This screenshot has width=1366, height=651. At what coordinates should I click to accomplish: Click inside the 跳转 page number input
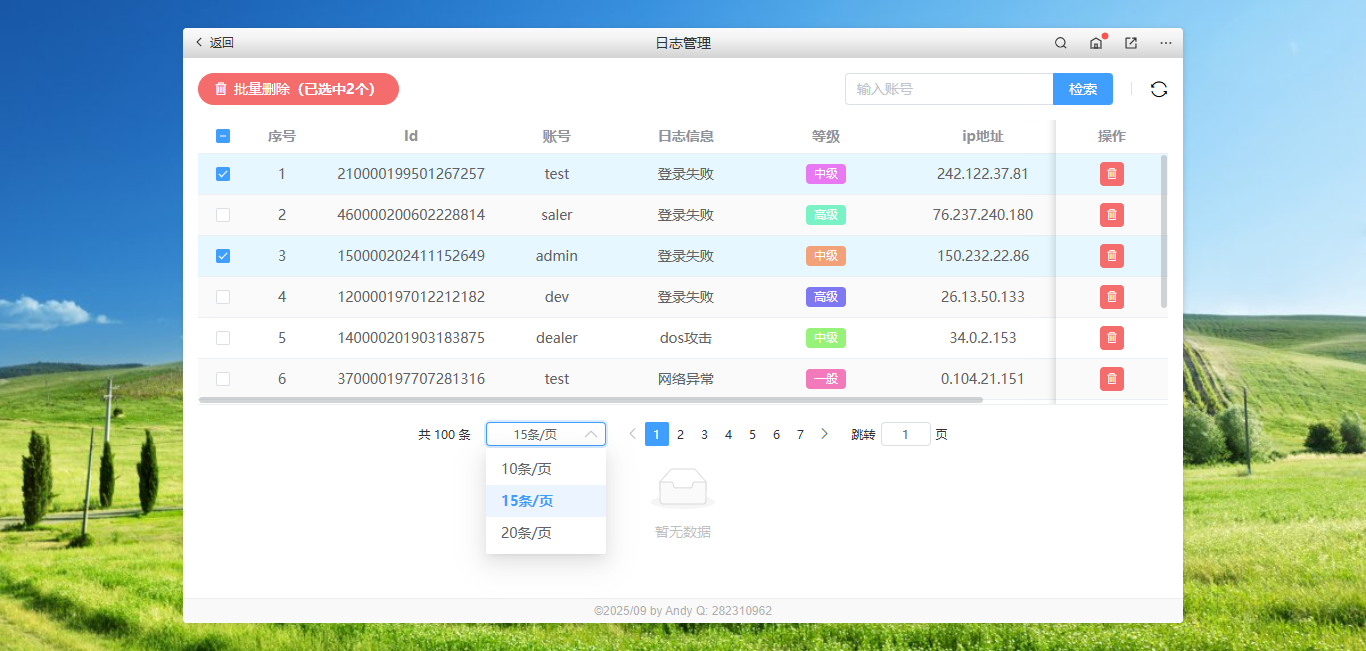[x=905, y=433]
